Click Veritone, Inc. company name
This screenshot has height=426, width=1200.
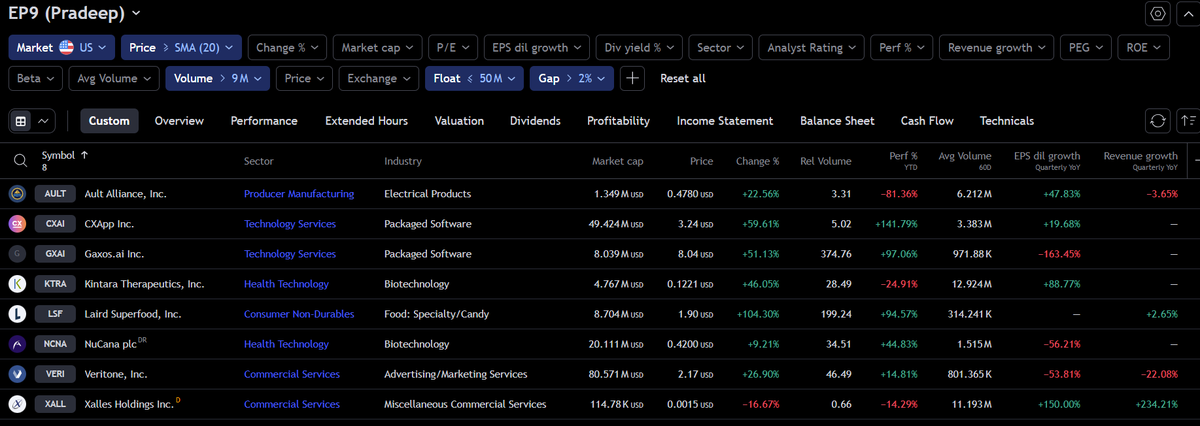coord(116,375)
